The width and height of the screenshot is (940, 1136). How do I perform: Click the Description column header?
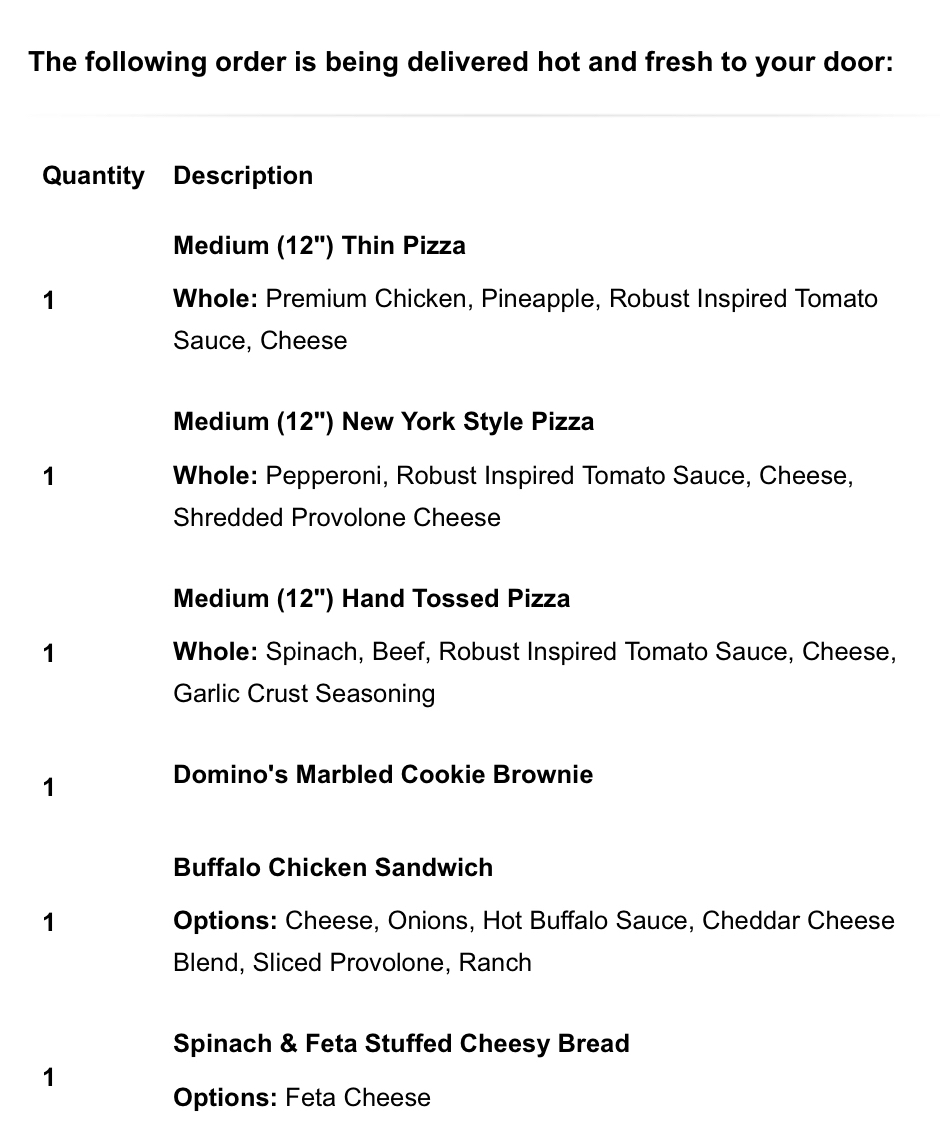[x=243, y=176]
